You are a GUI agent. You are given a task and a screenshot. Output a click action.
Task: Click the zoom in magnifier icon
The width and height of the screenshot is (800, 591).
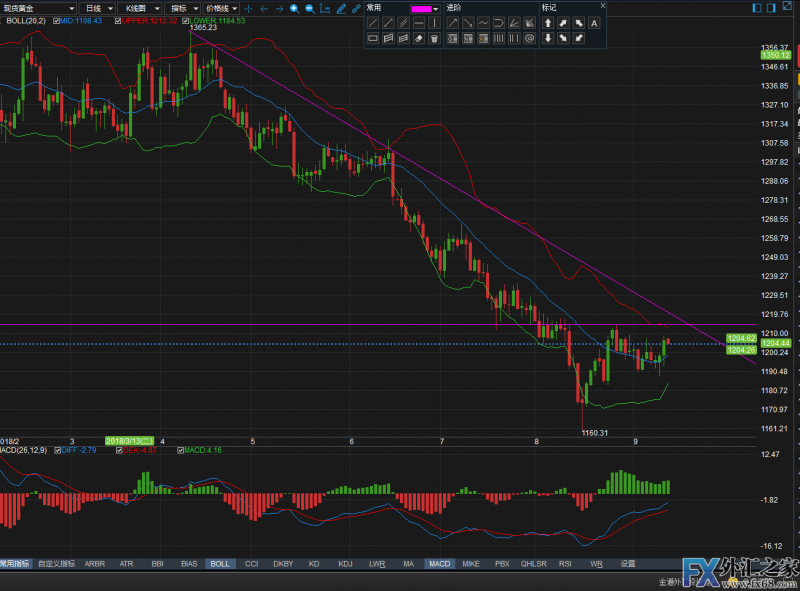click(x=294, y=8)
